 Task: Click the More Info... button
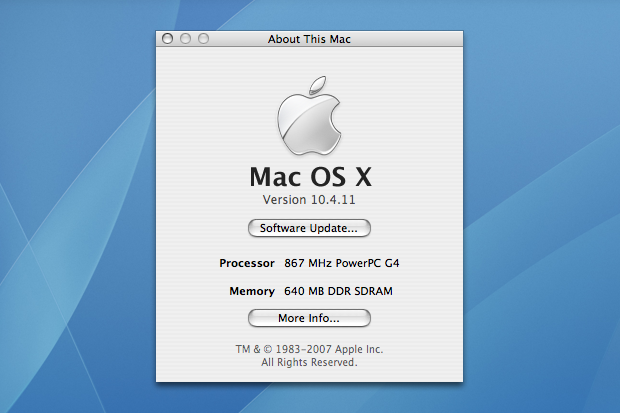click(x=309, y=318)
